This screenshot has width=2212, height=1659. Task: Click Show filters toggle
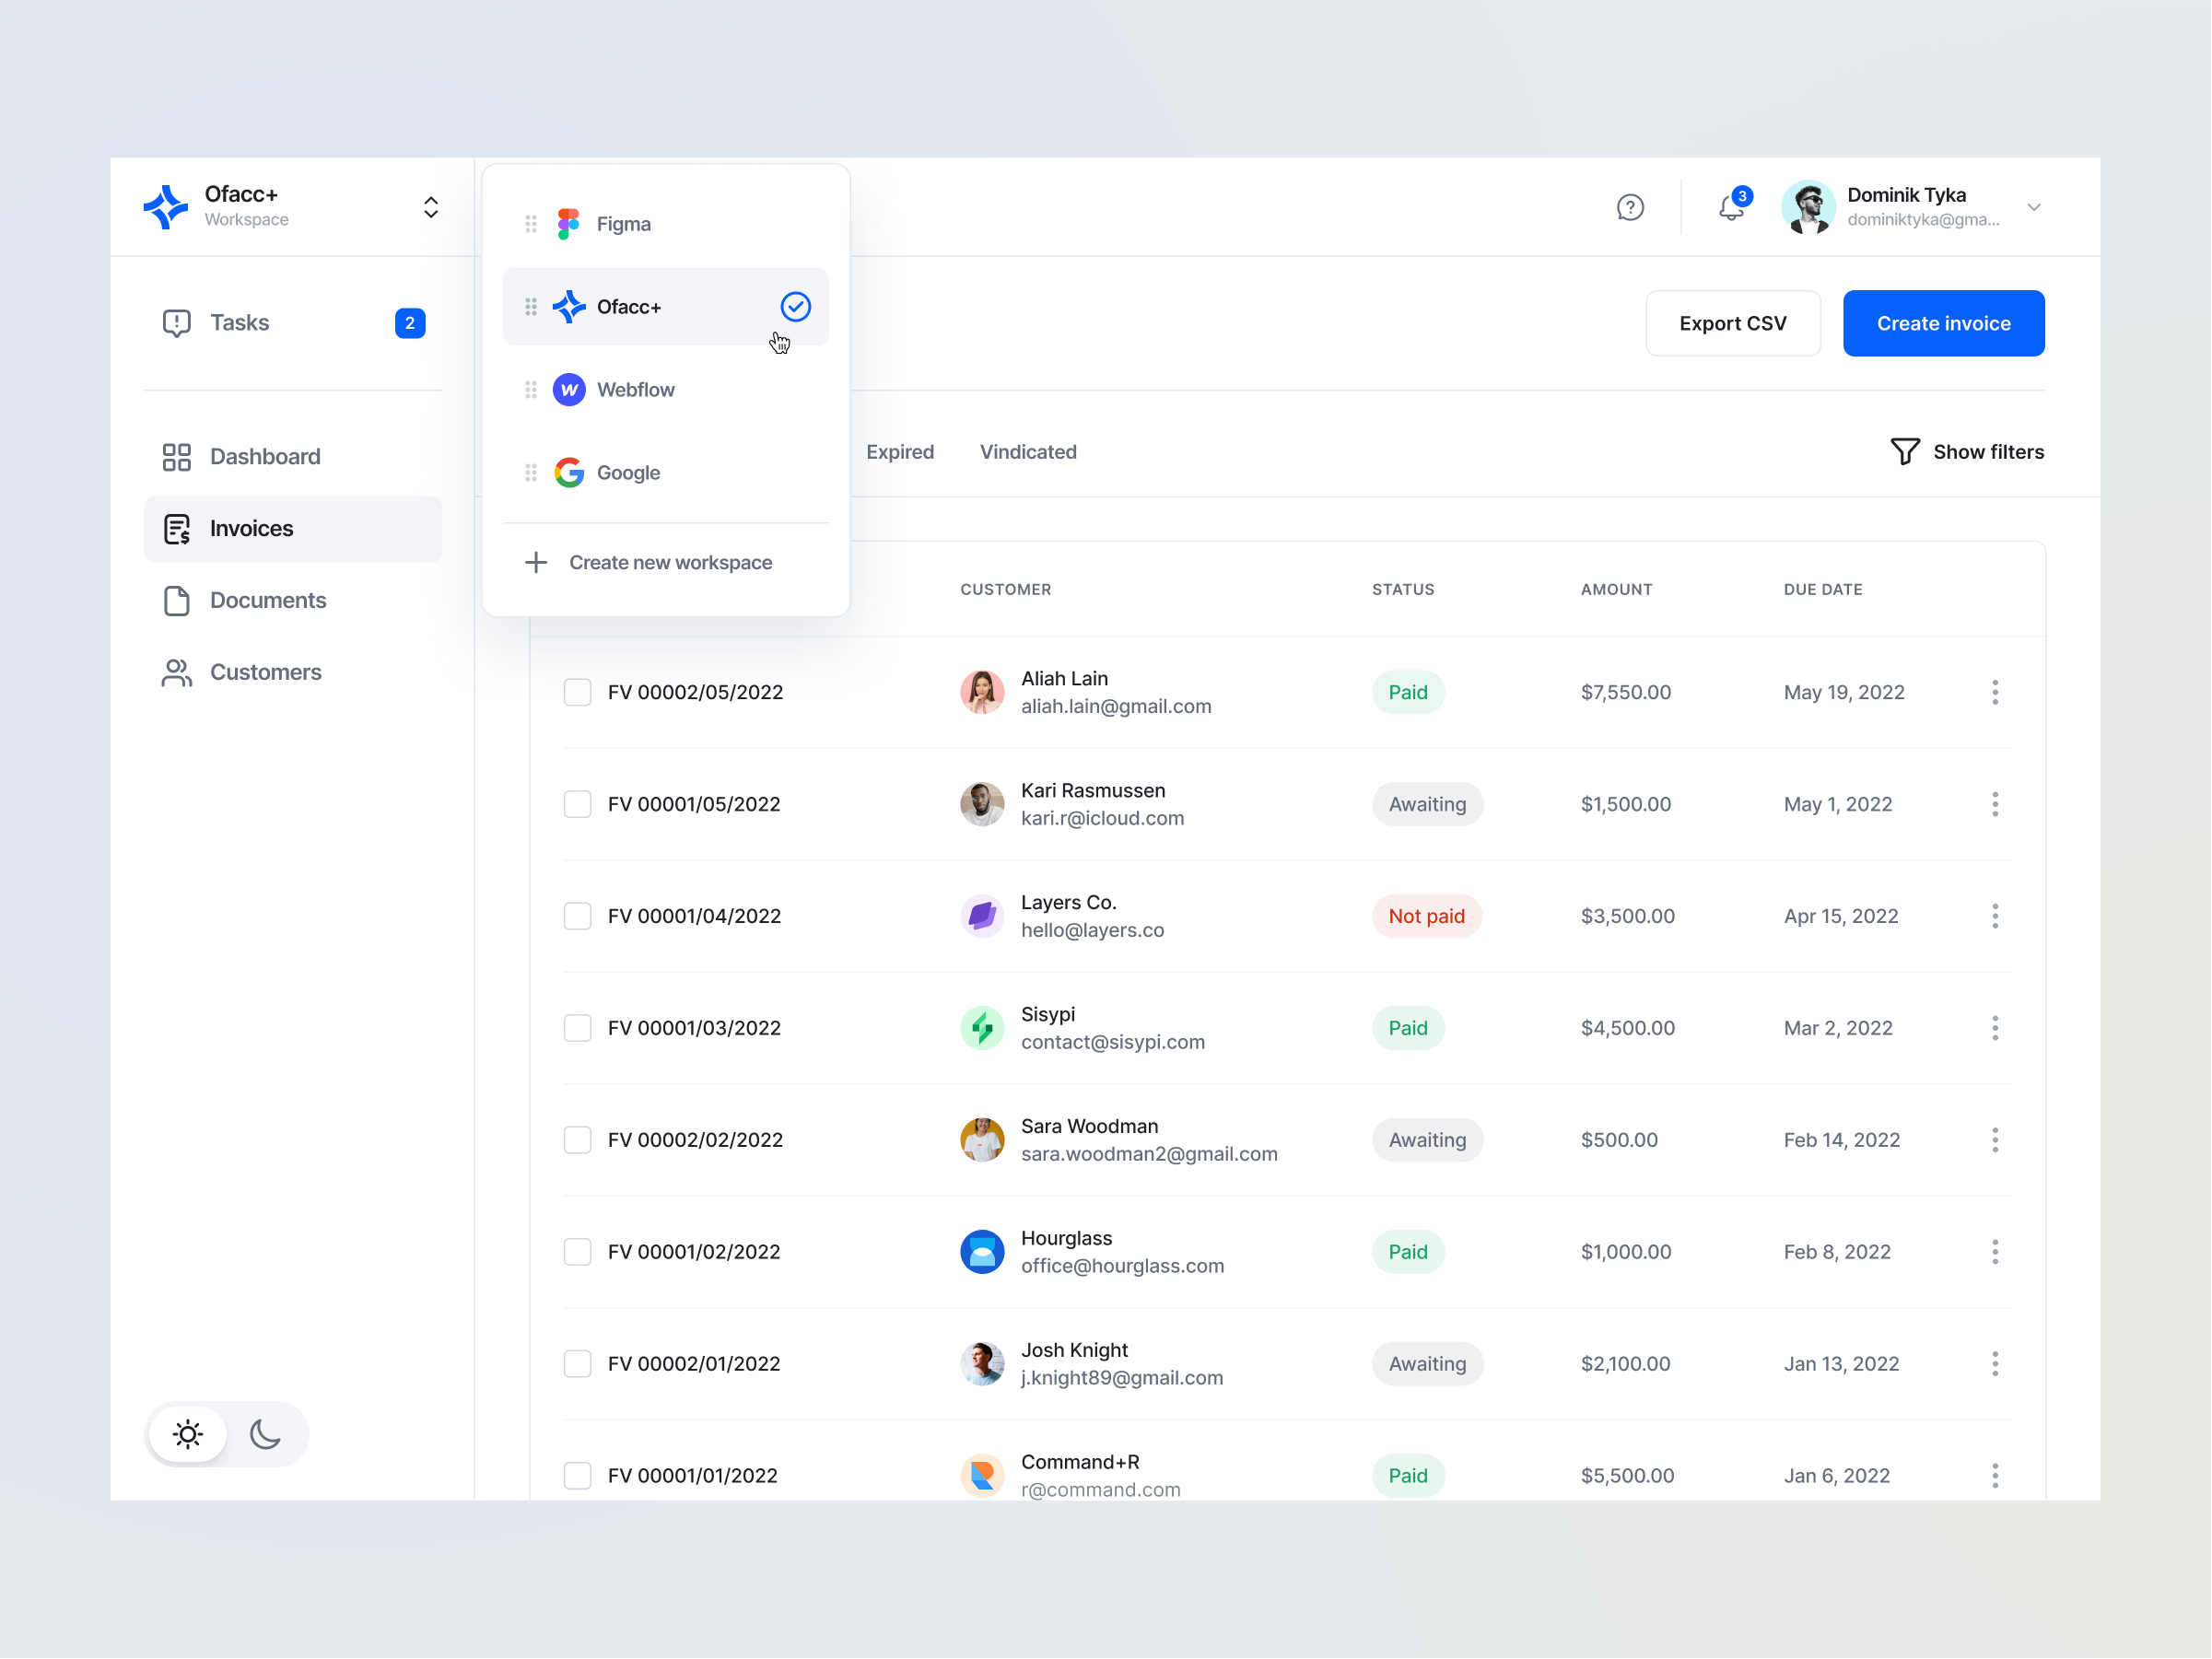coord(1966,450)
